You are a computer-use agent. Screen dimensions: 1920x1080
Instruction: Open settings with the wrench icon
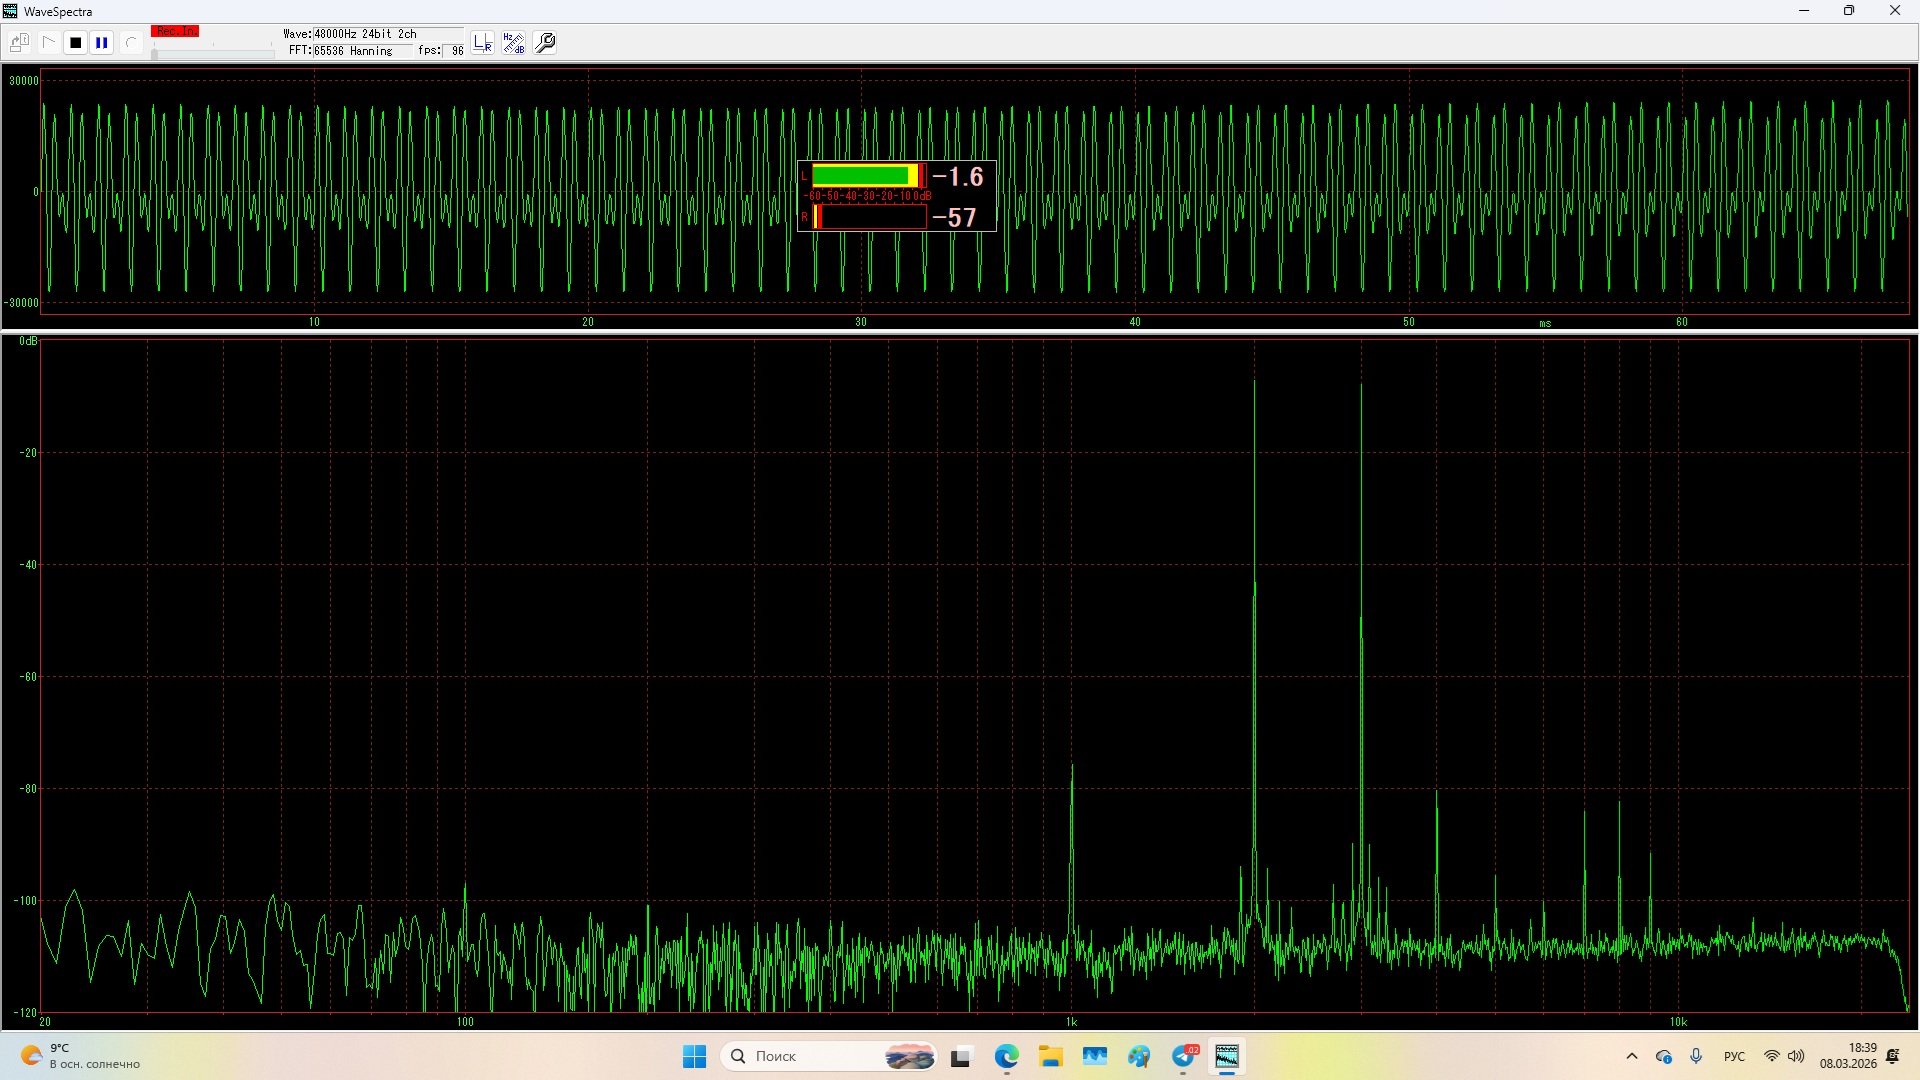[x=546, y=43]
